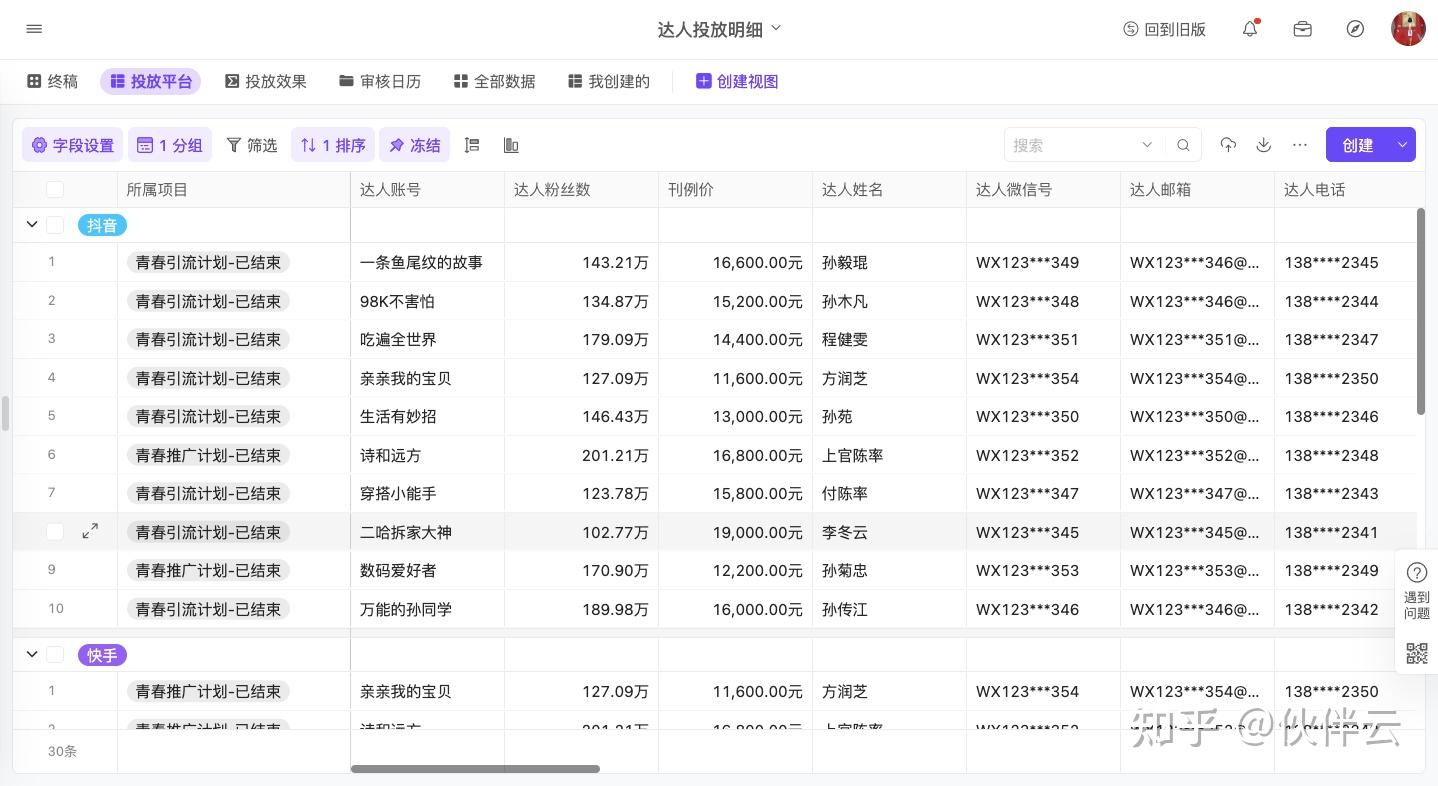The image size is (1438, 786).
Task: Collapse the 快手 group
Action: 31,655
